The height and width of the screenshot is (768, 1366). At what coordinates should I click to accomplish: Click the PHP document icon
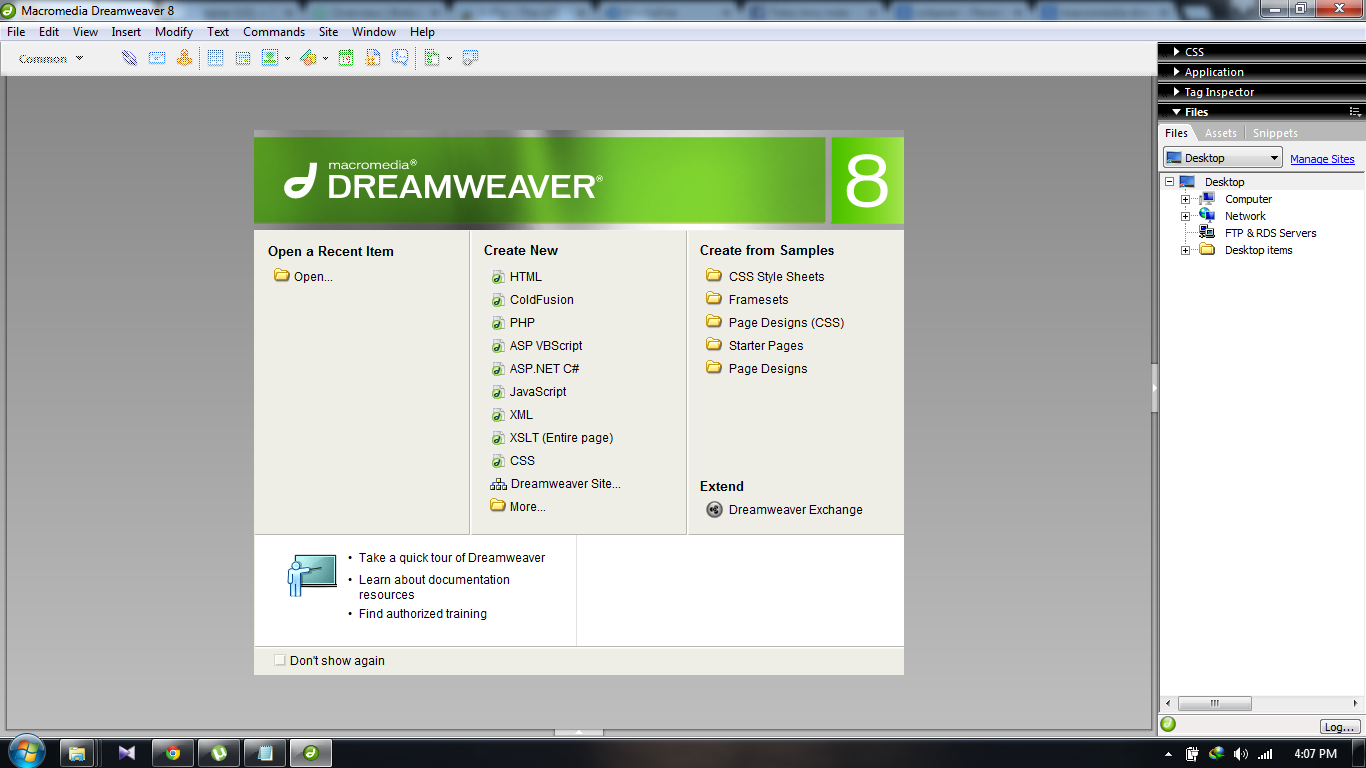[x=498, y=323]
